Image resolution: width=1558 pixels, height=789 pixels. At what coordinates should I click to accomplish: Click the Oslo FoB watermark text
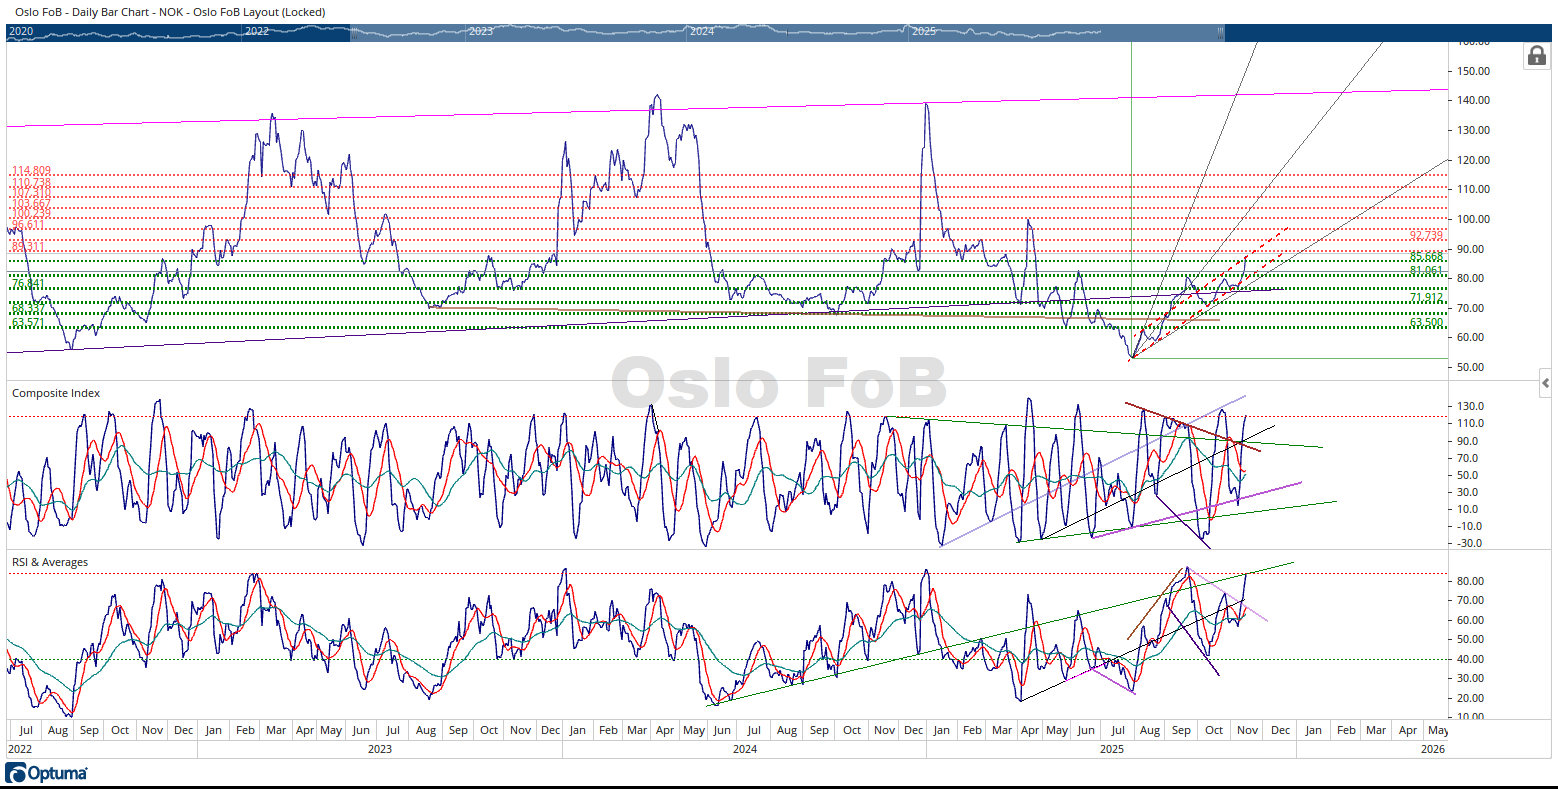[x=779, y=384]
